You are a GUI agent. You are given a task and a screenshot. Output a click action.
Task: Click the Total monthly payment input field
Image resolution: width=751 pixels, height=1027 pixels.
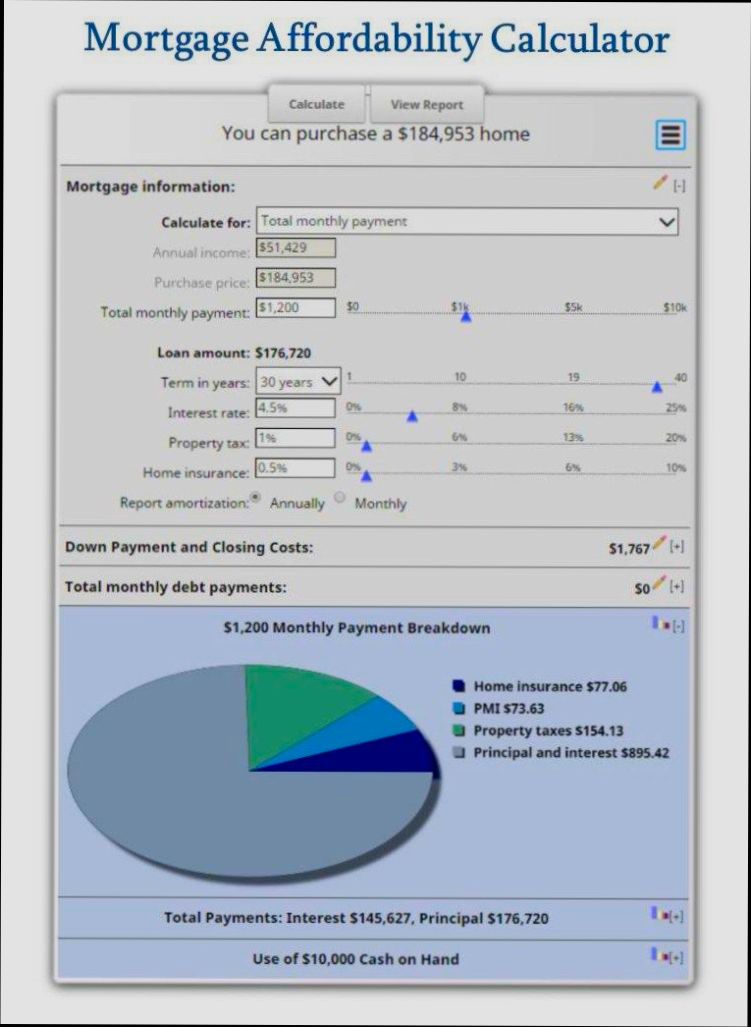(296, 308)
